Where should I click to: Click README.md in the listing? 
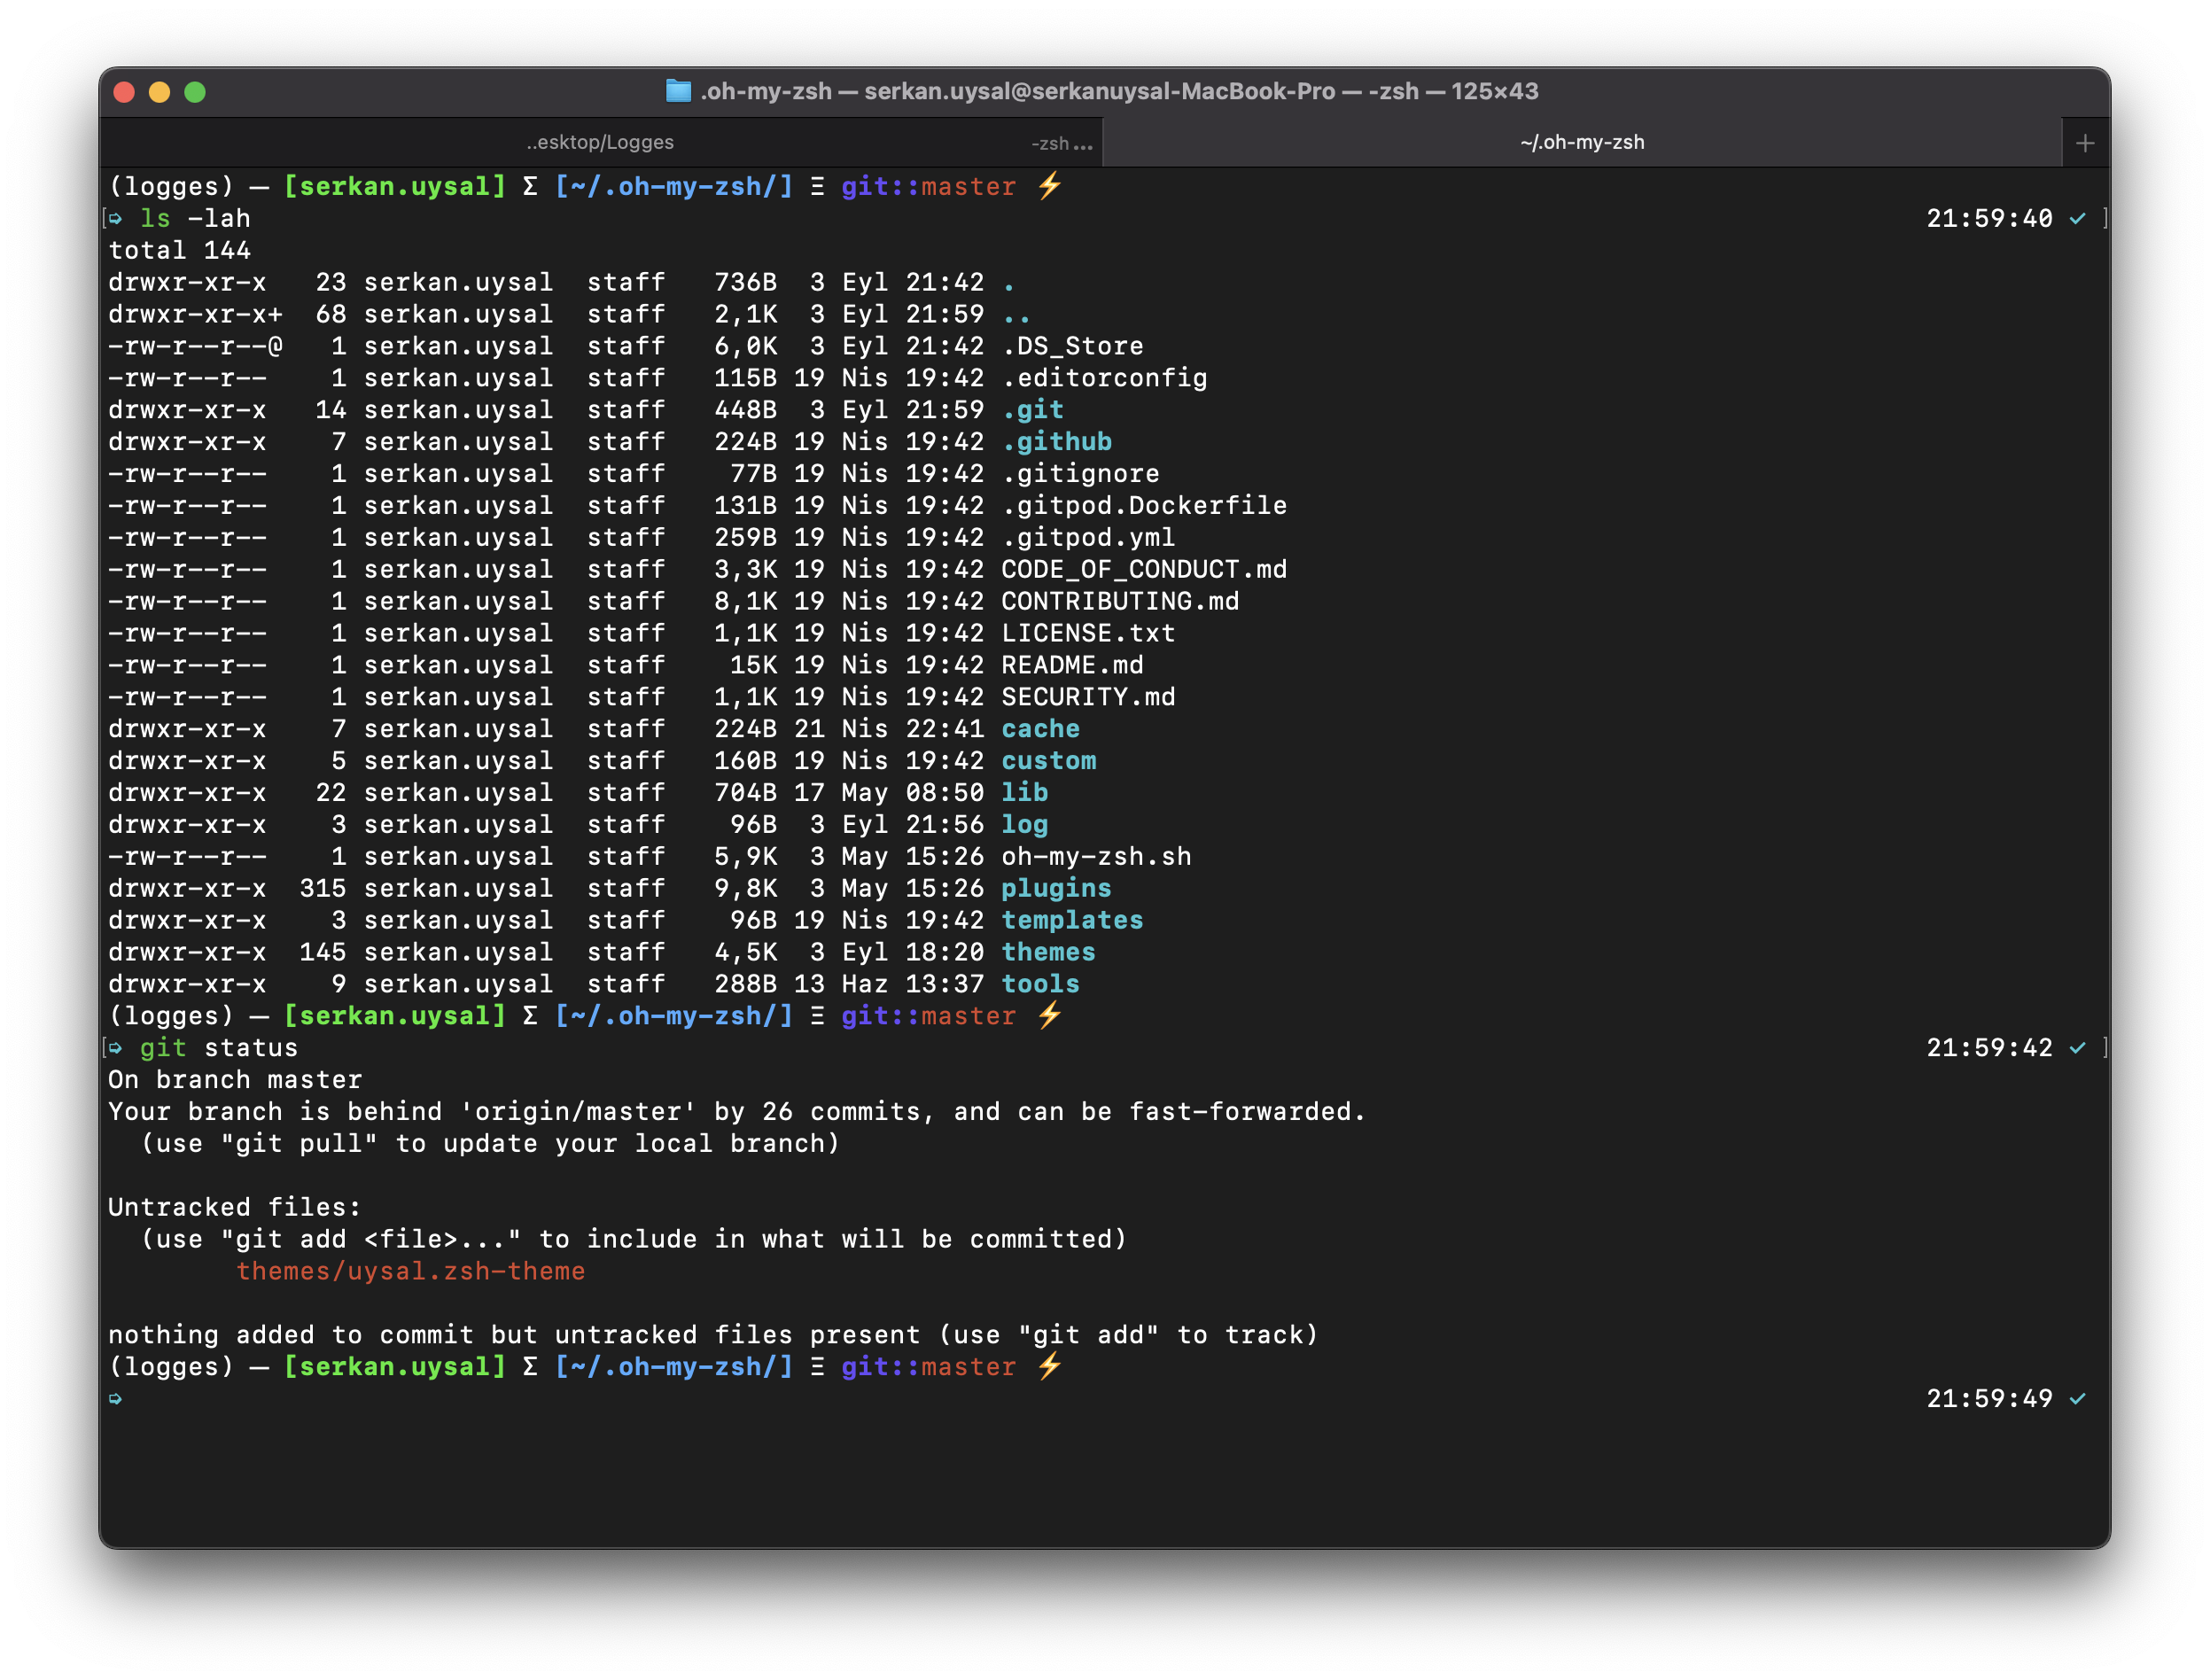(1072, 665)
